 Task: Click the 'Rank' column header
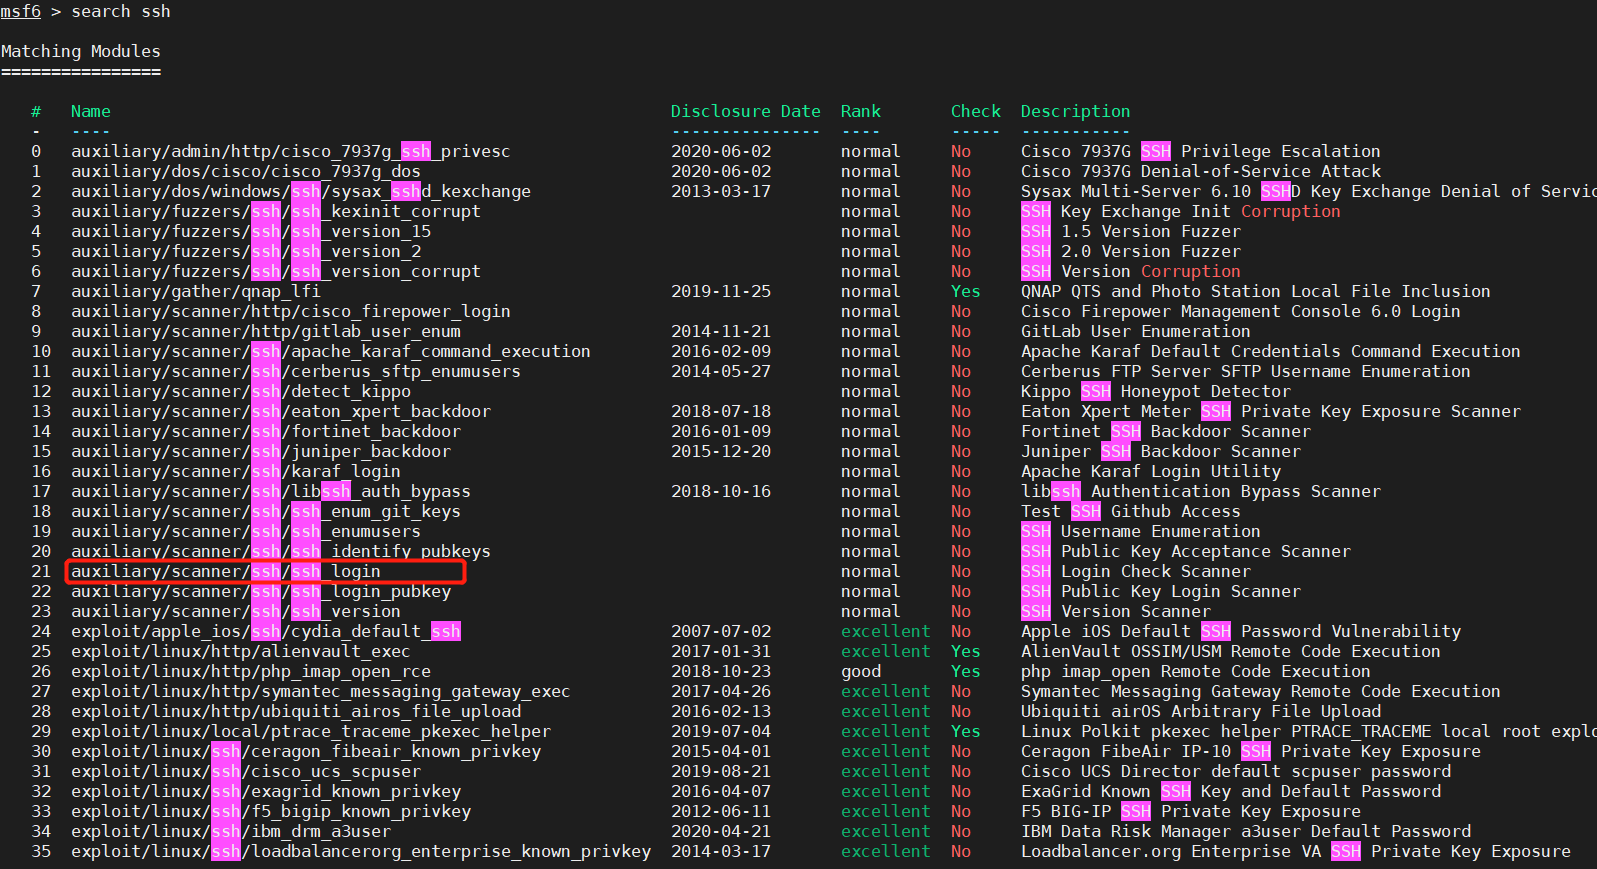point(861,111)
